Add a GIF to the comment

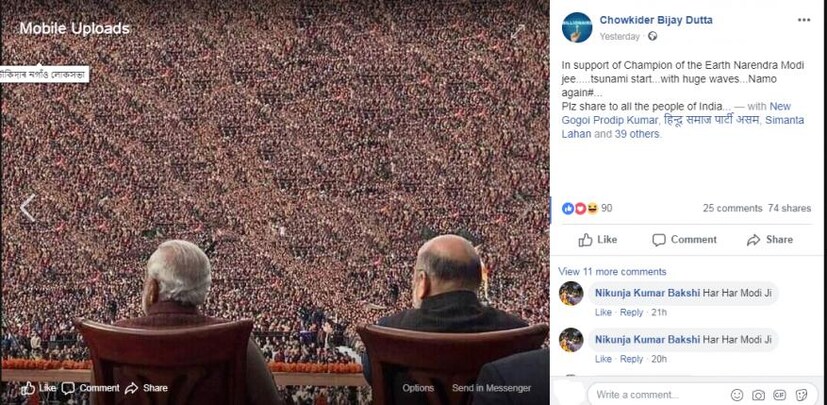[779, 394]
